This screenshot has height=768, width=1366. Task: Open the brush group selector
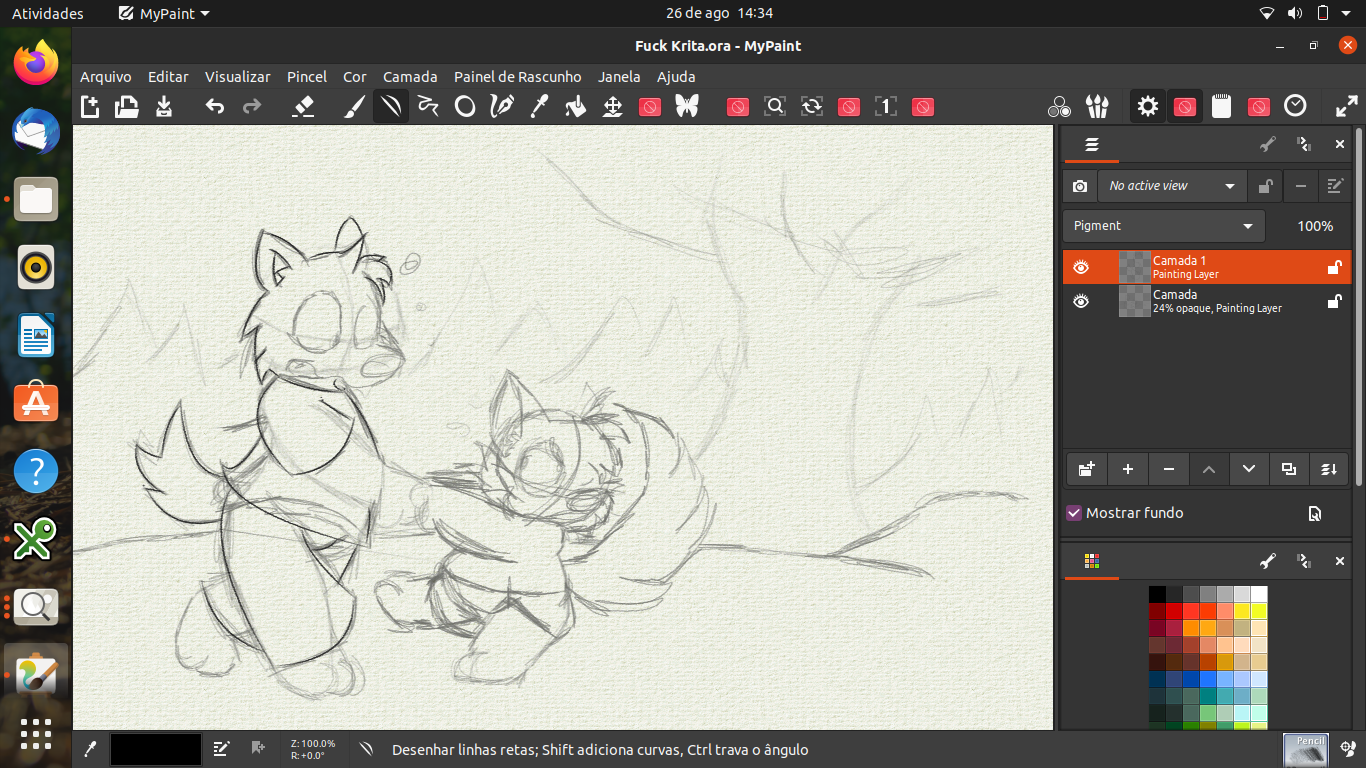(x=1097, y=106)
